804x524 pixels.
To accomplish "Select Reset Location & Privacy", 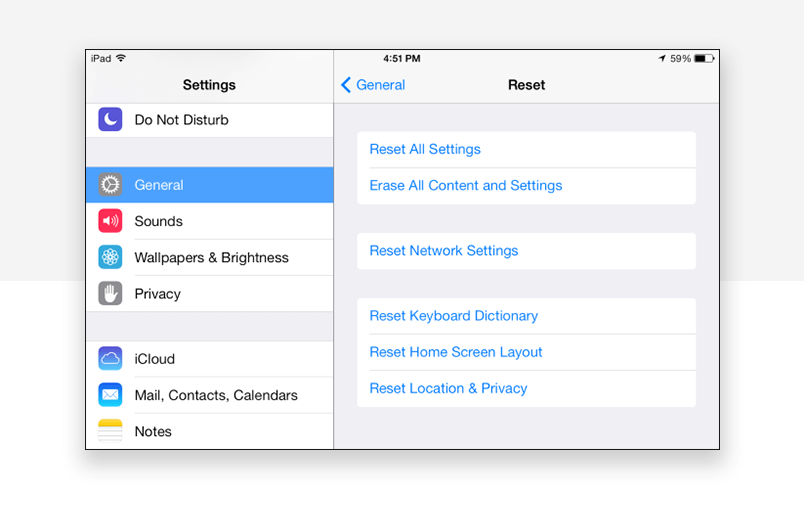I will (x=527, y=389).
